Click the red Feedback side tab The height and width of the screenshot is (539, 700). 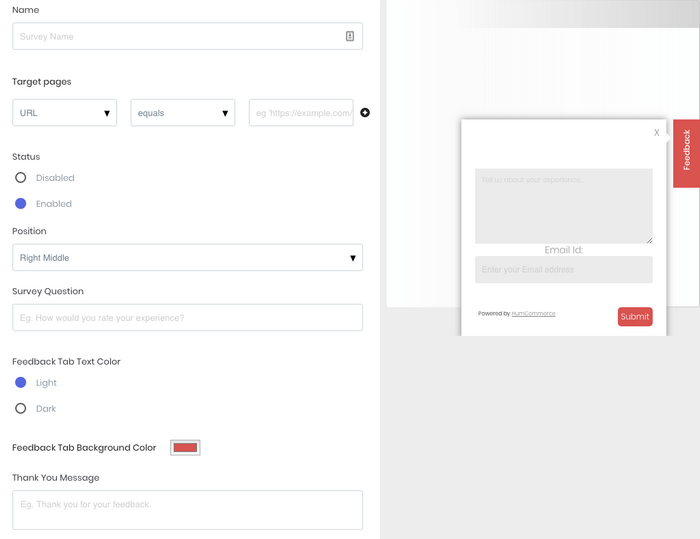(x=687, y=153)
